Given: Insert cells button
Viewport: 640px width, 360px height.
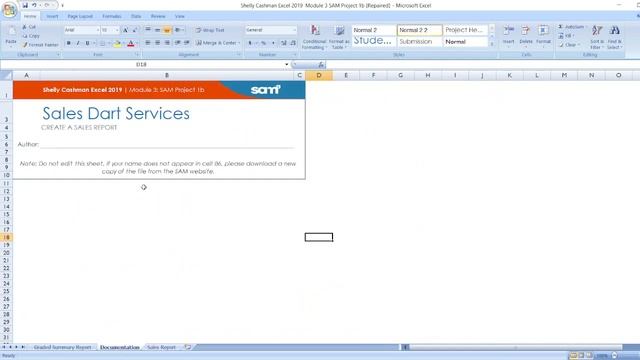Looking at the screenshot, I should [508, 36].
